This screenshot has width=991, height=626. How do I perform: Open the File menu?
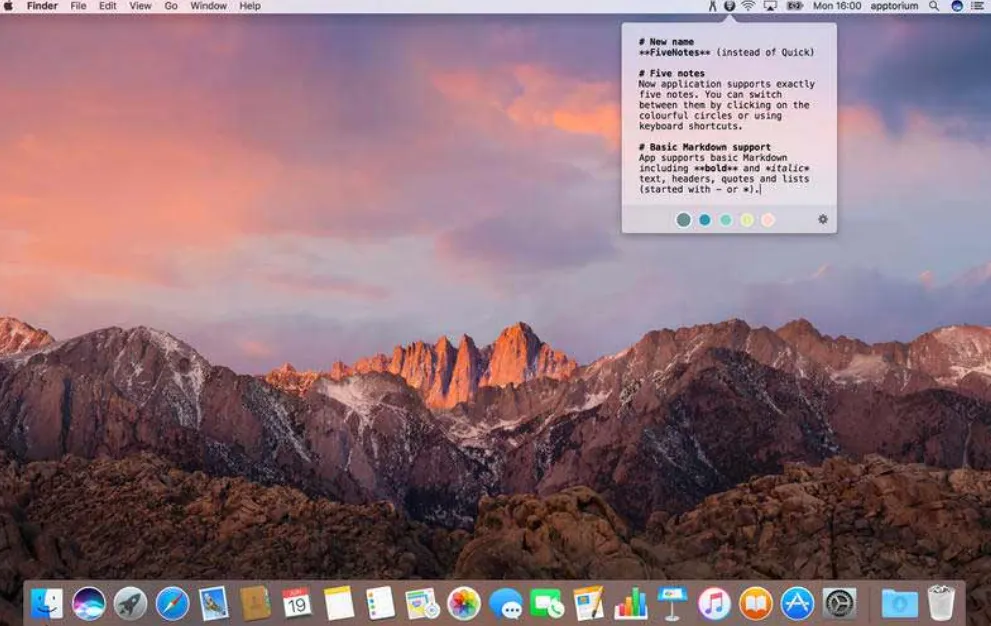pyautogui.click(x=78, y=6)
